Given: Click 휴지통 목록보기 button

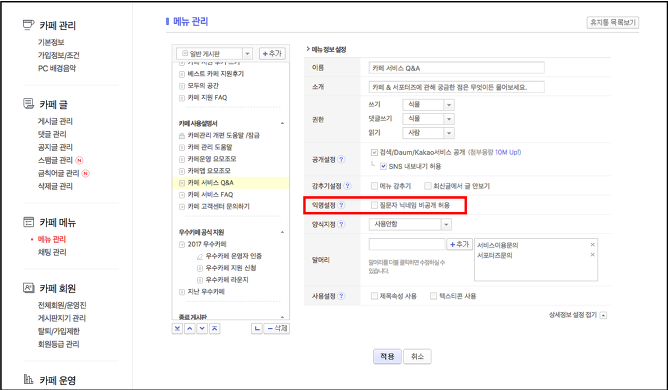Looking at the screenshot, I should coord(613,22).
